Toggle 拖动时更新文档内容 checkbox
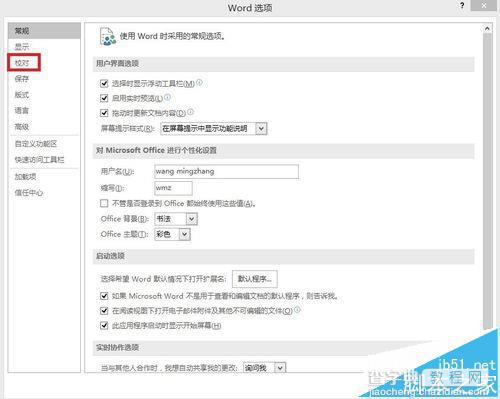Screen dimensions: 500x399 tap(104, 113)
